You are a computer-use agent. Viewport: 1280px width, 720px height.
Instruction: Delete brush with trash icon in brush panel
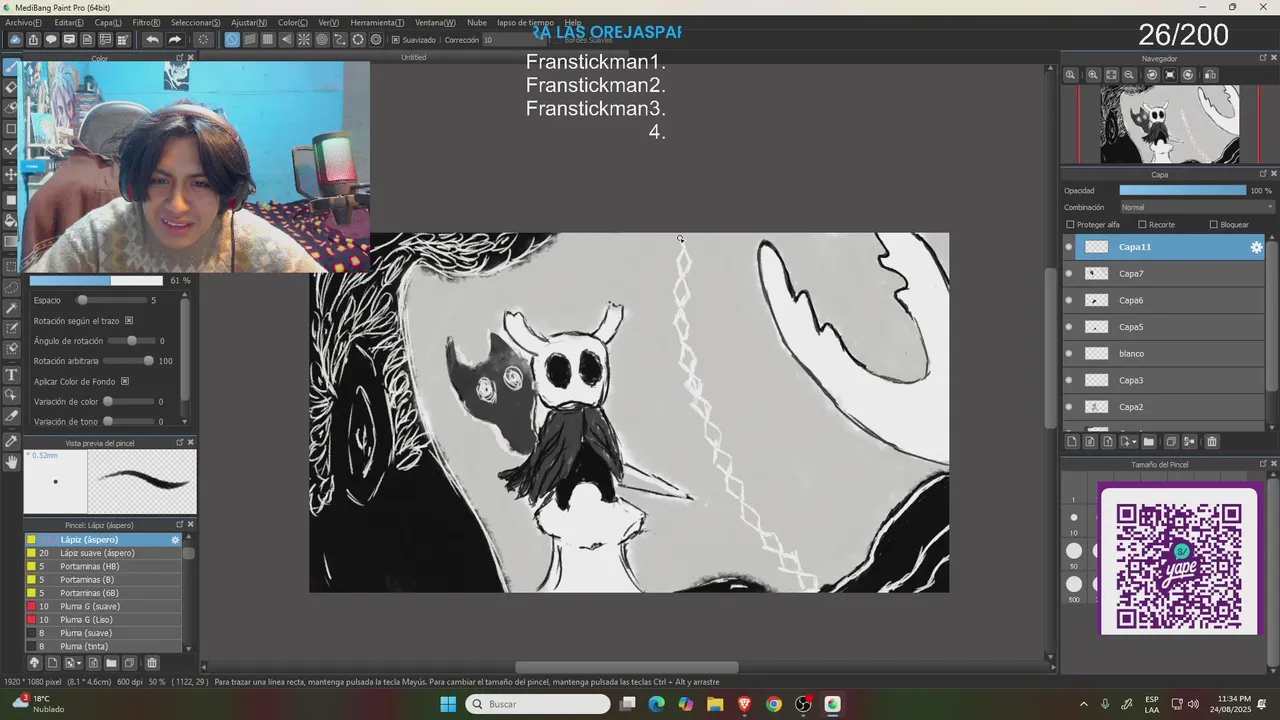(x=152, y=663)
